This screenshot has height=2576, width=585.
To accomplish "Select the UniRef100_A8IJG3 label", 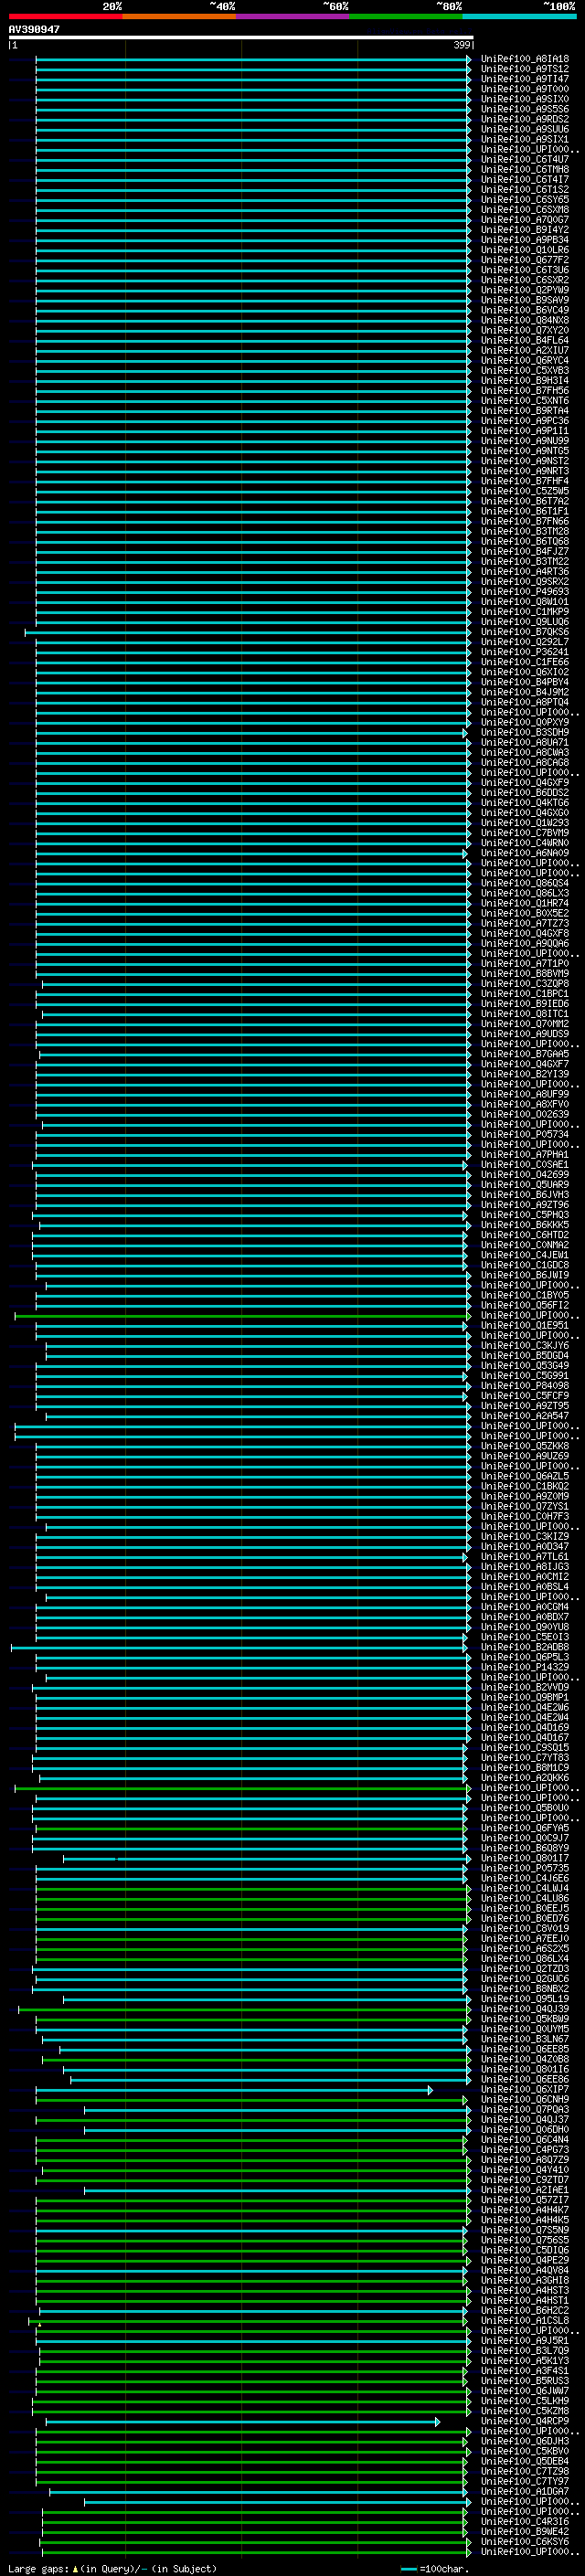I will [525, 1566].
